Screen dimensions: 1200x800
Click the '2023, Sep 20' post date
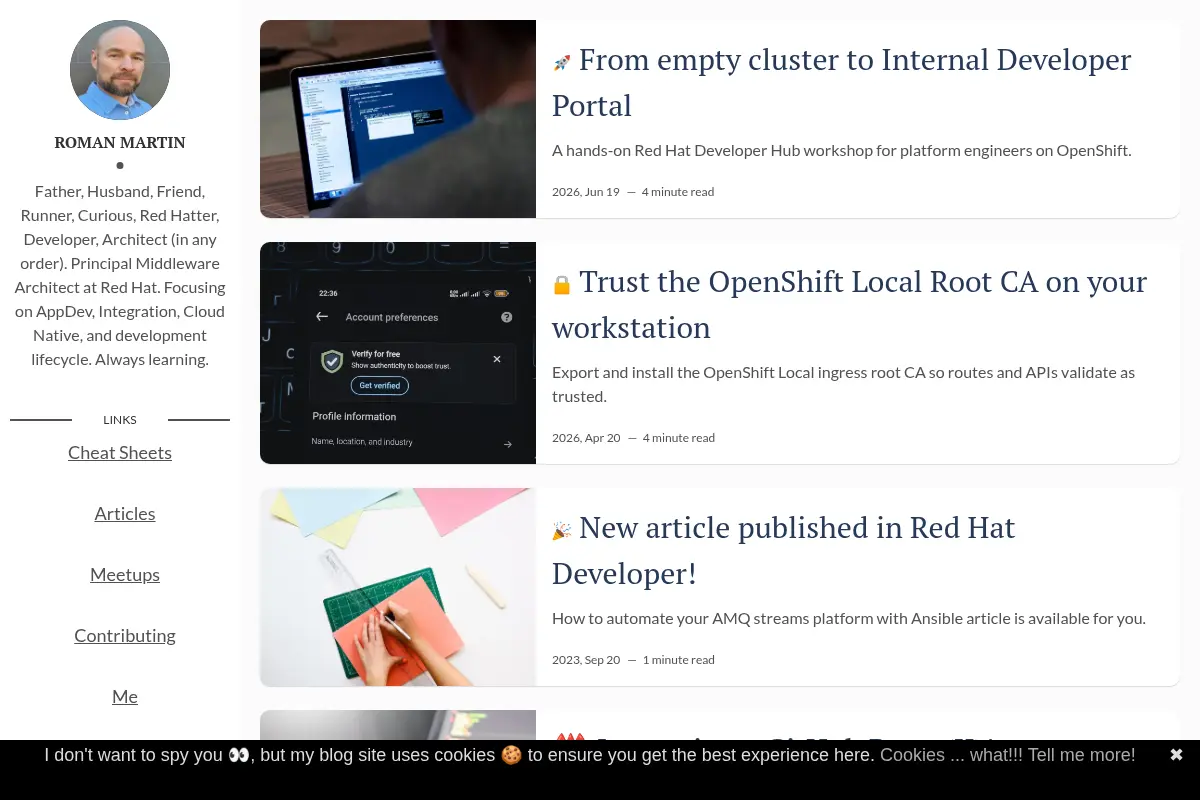(586, 660)
